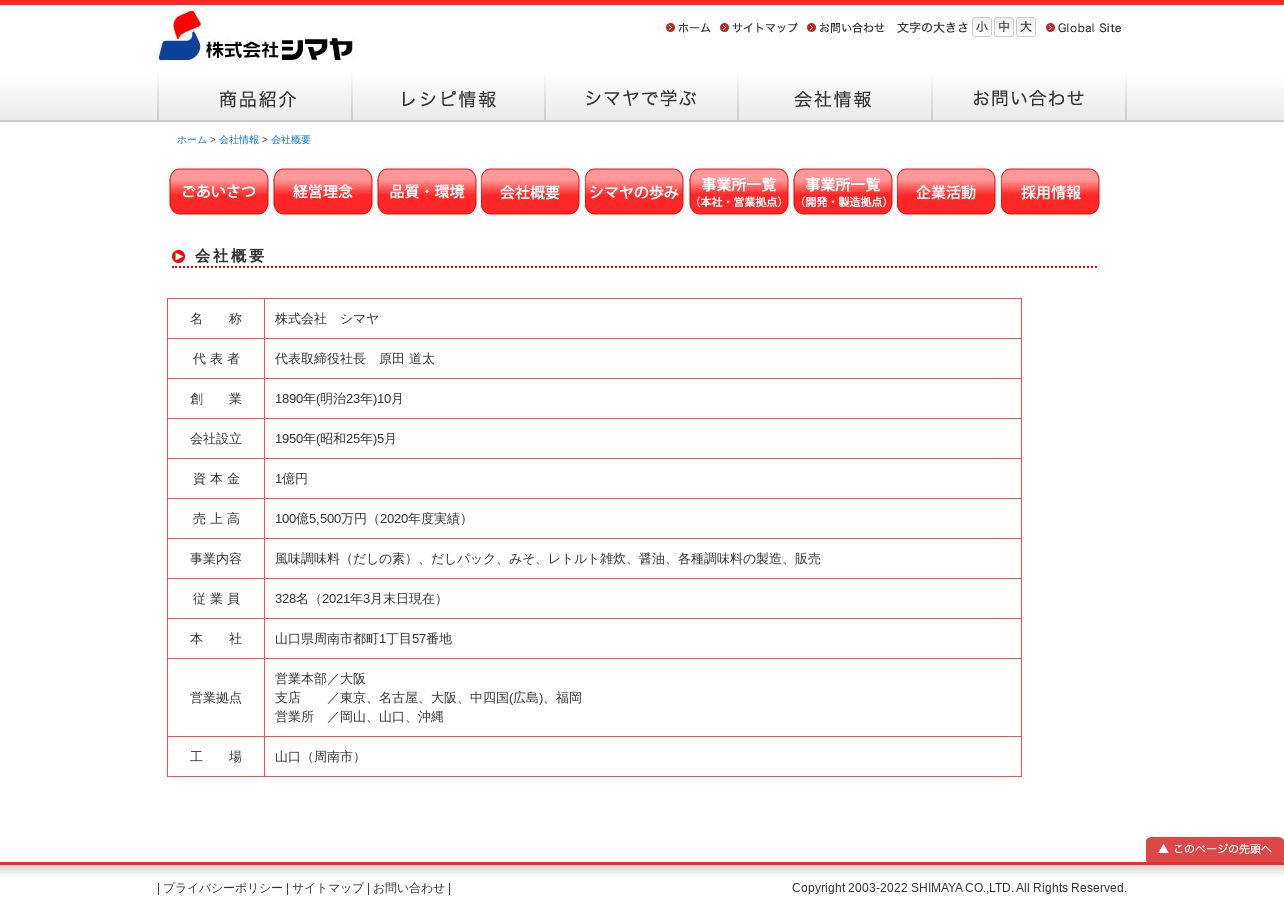This screenshot has height=898, width=1284.
Task: Click the 100億5,500万円 sales cell
Action: [643, 519]
